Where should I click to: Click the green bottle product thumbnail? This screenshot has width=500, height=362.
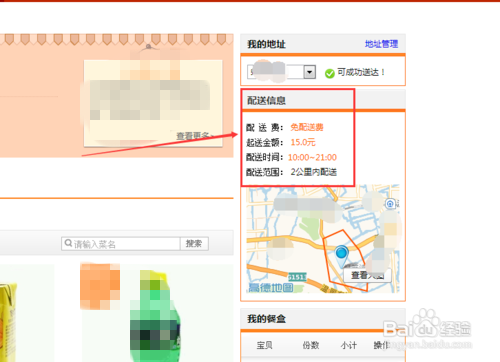(155, 316)
